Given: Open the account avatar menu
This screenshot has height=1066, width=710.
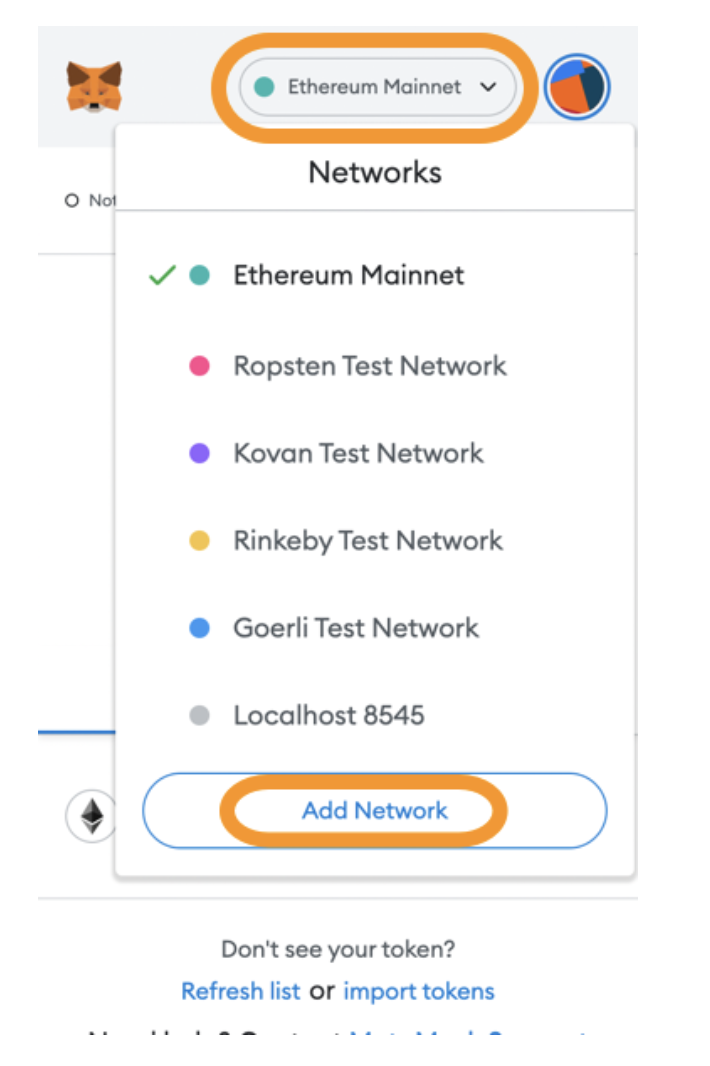Looking at the screenshot, I should pos(577,86).
